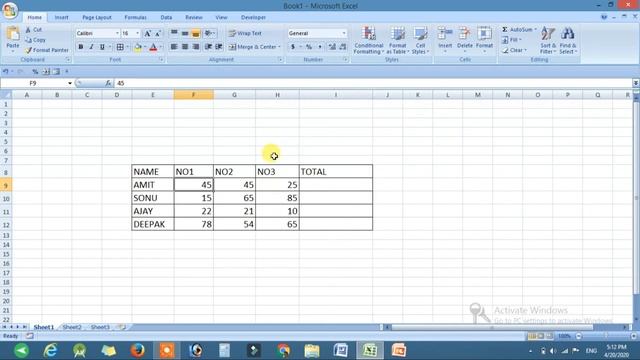The image size is (640, 360).
Task: Apply the Comma Style format
Action: (x=320, y=47)
